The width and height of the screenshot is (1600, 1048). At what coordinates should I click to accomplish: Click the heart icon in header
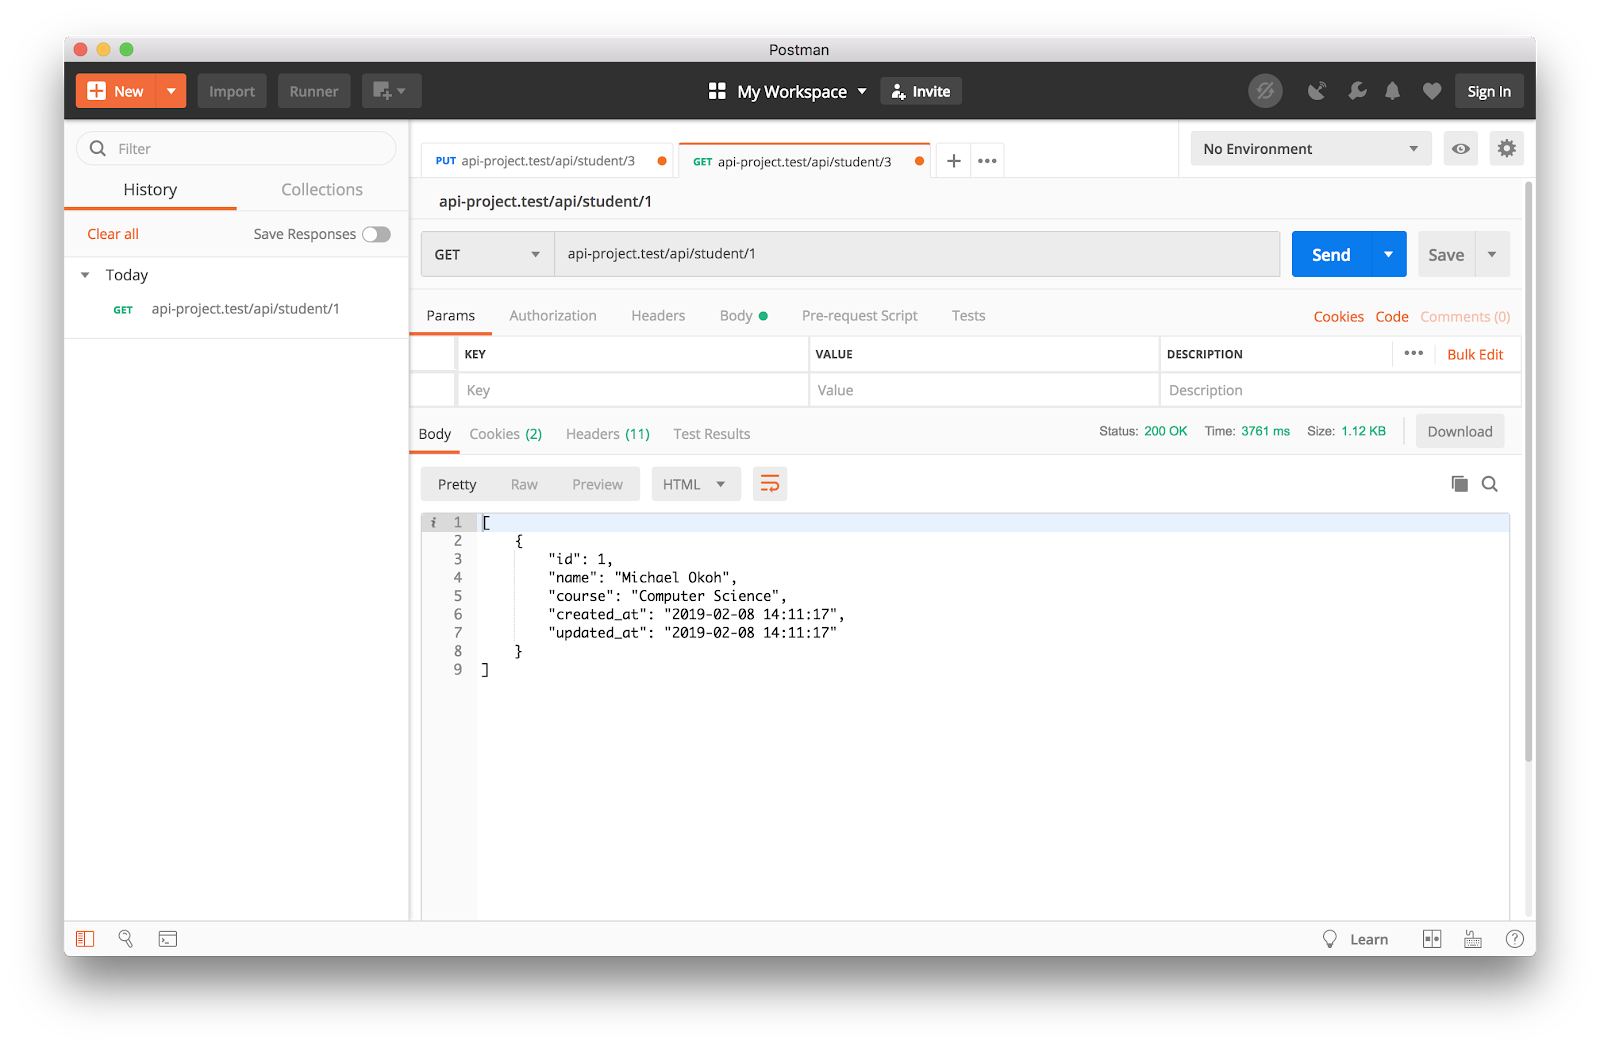coord(1432,91)
